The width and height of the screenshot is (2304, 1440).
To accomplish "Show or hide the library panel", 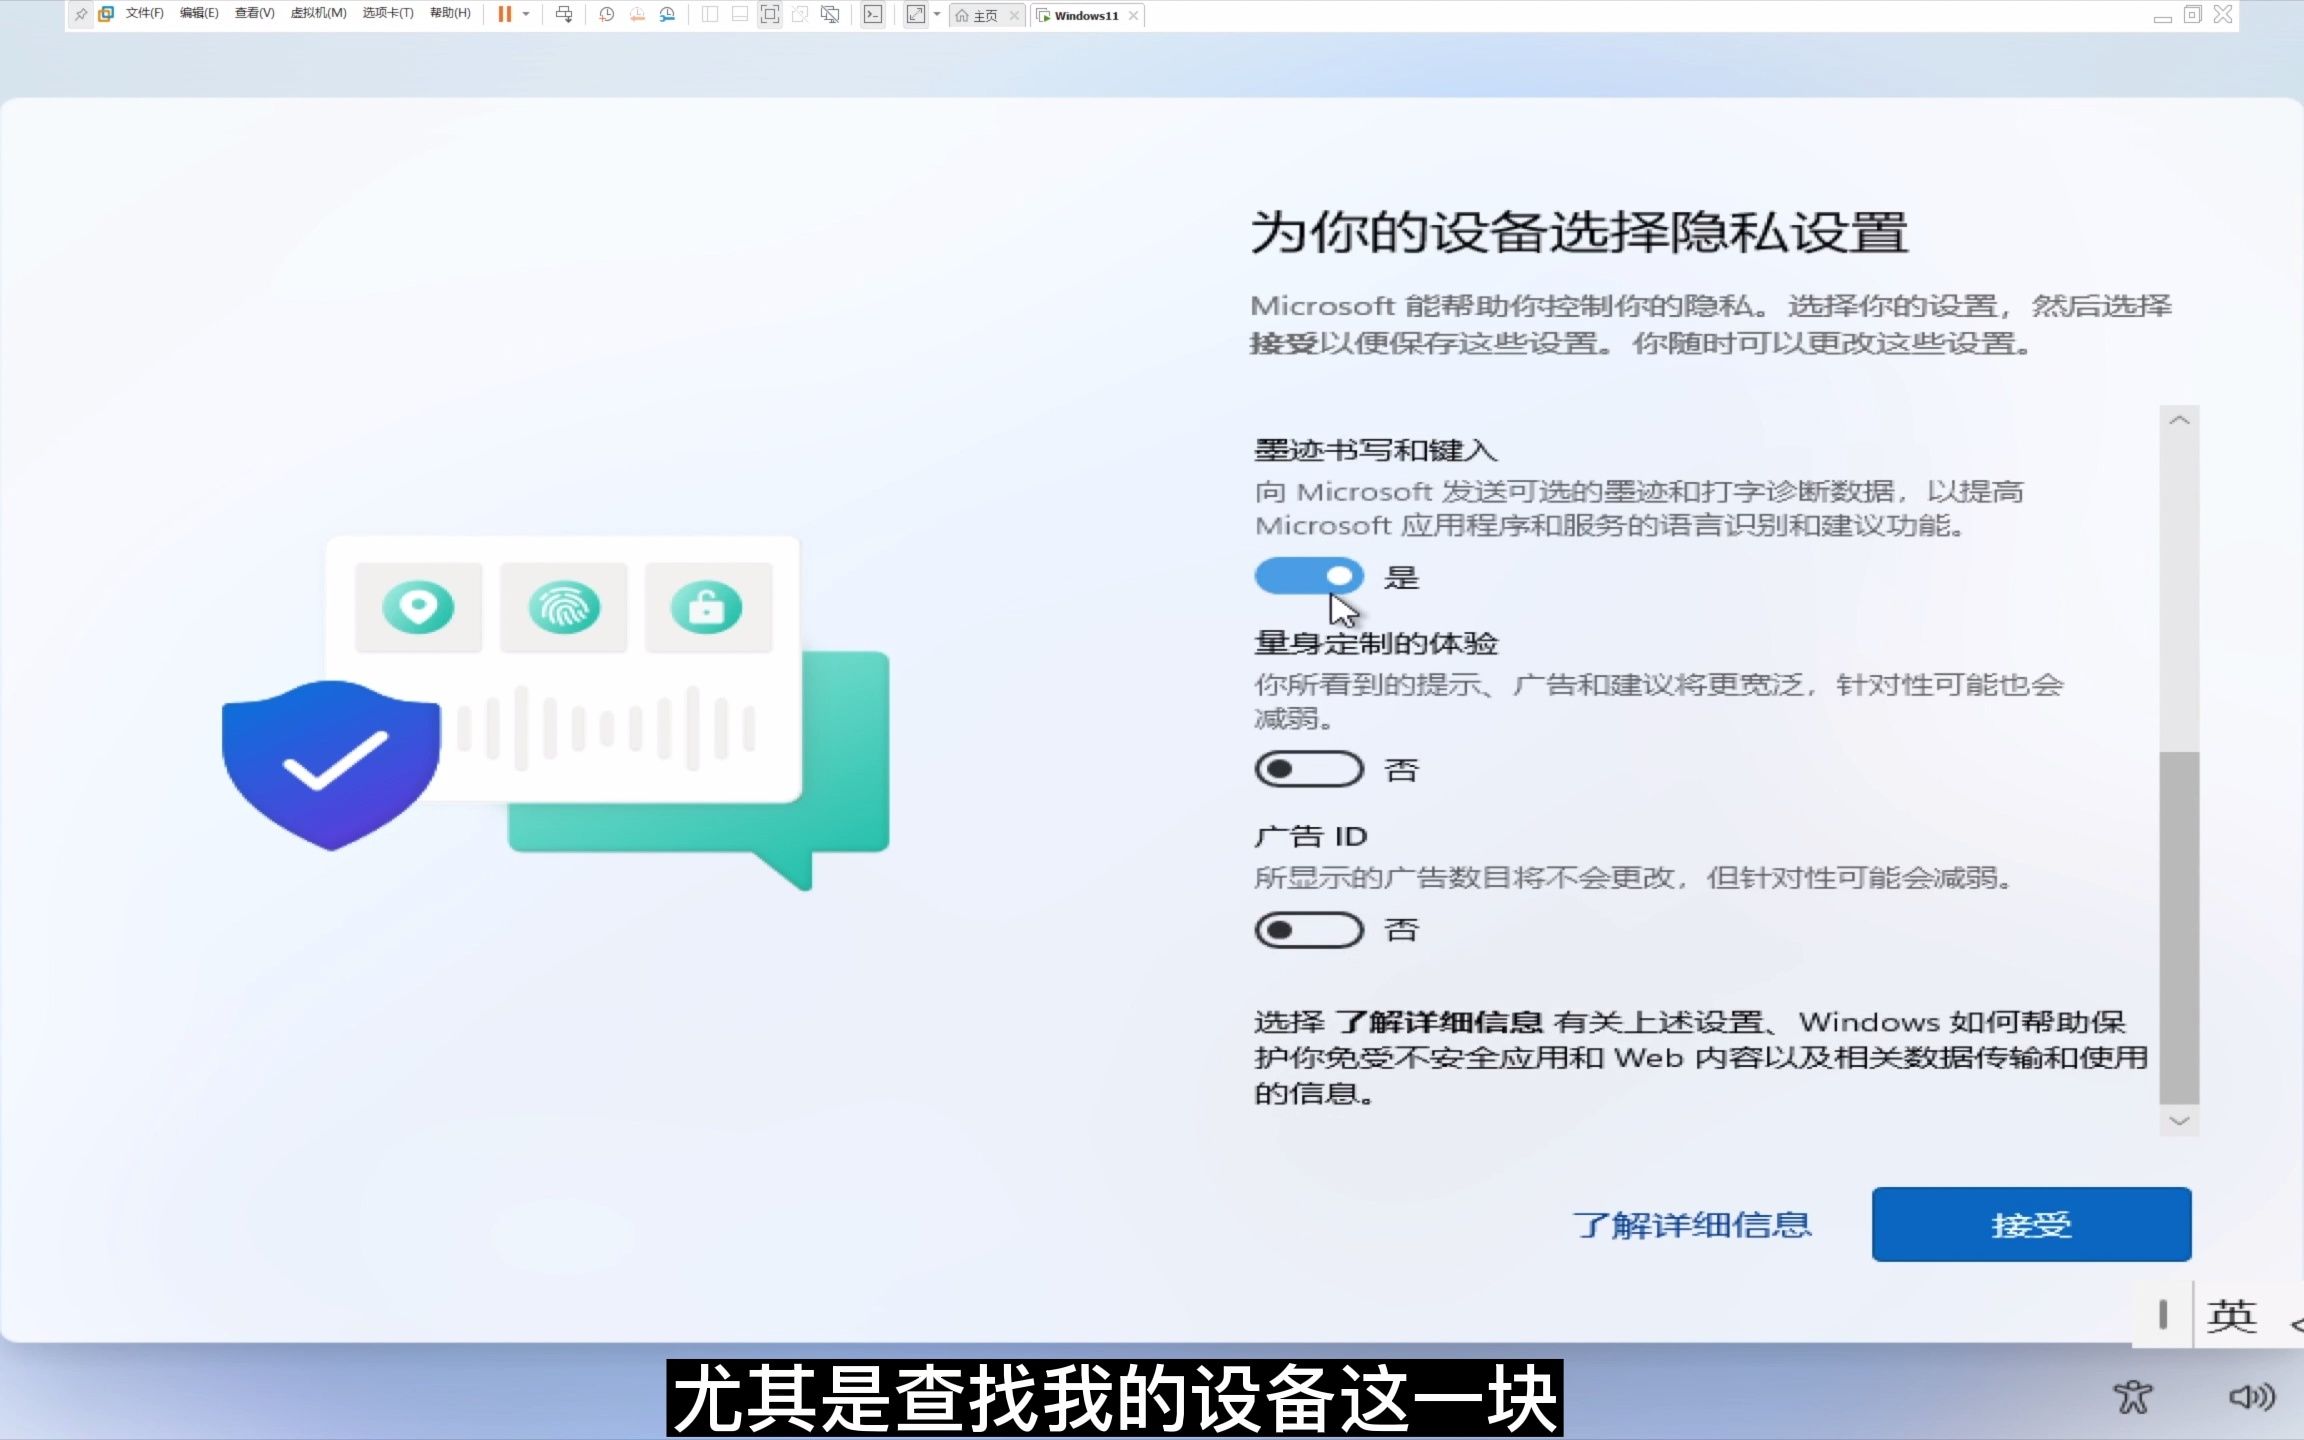I will pos(710,14).
